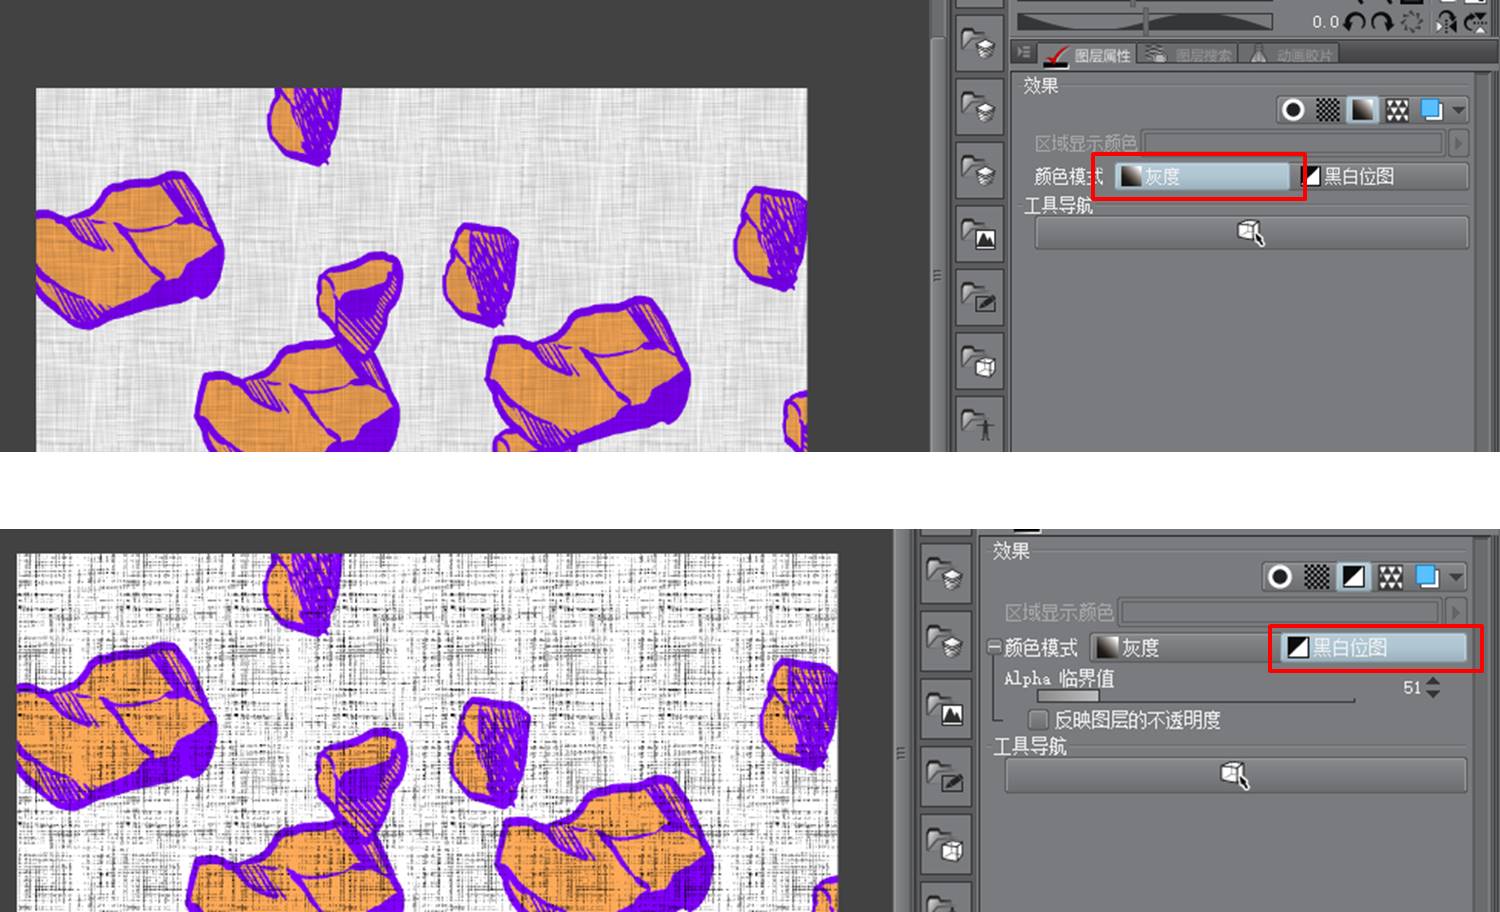
Task: Enable blue Layer color icon in upper panel
Action: pyautogui.click(x=1432, y=110)
